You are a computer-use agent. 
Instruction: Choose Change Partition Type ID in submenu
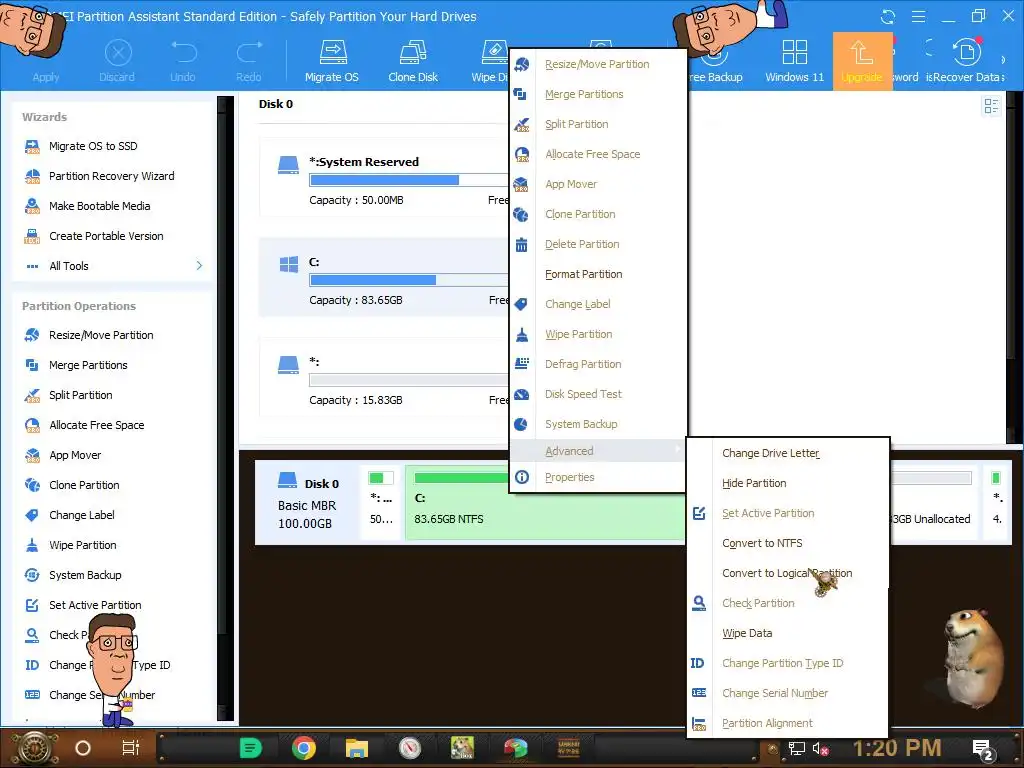(788, 664)
